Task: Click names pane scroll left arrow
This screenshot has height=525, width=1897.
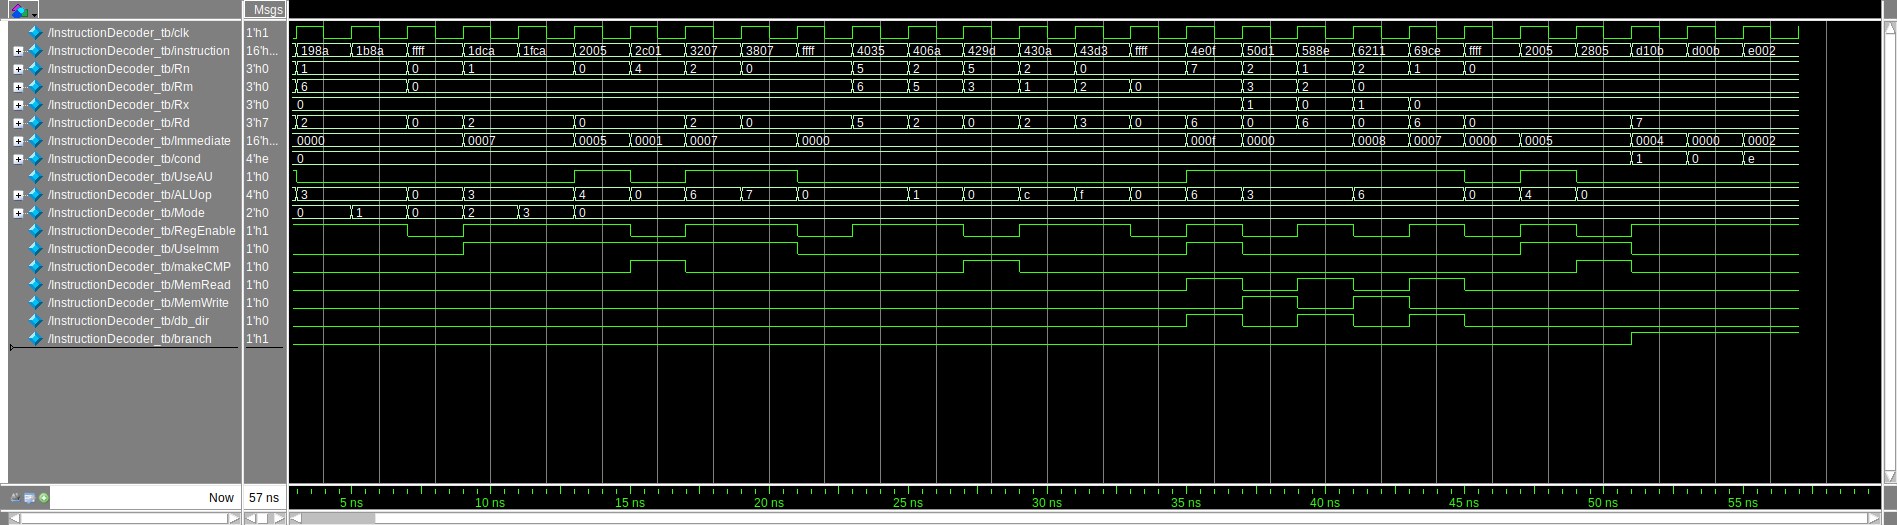Action: click(x=14, y=518)
